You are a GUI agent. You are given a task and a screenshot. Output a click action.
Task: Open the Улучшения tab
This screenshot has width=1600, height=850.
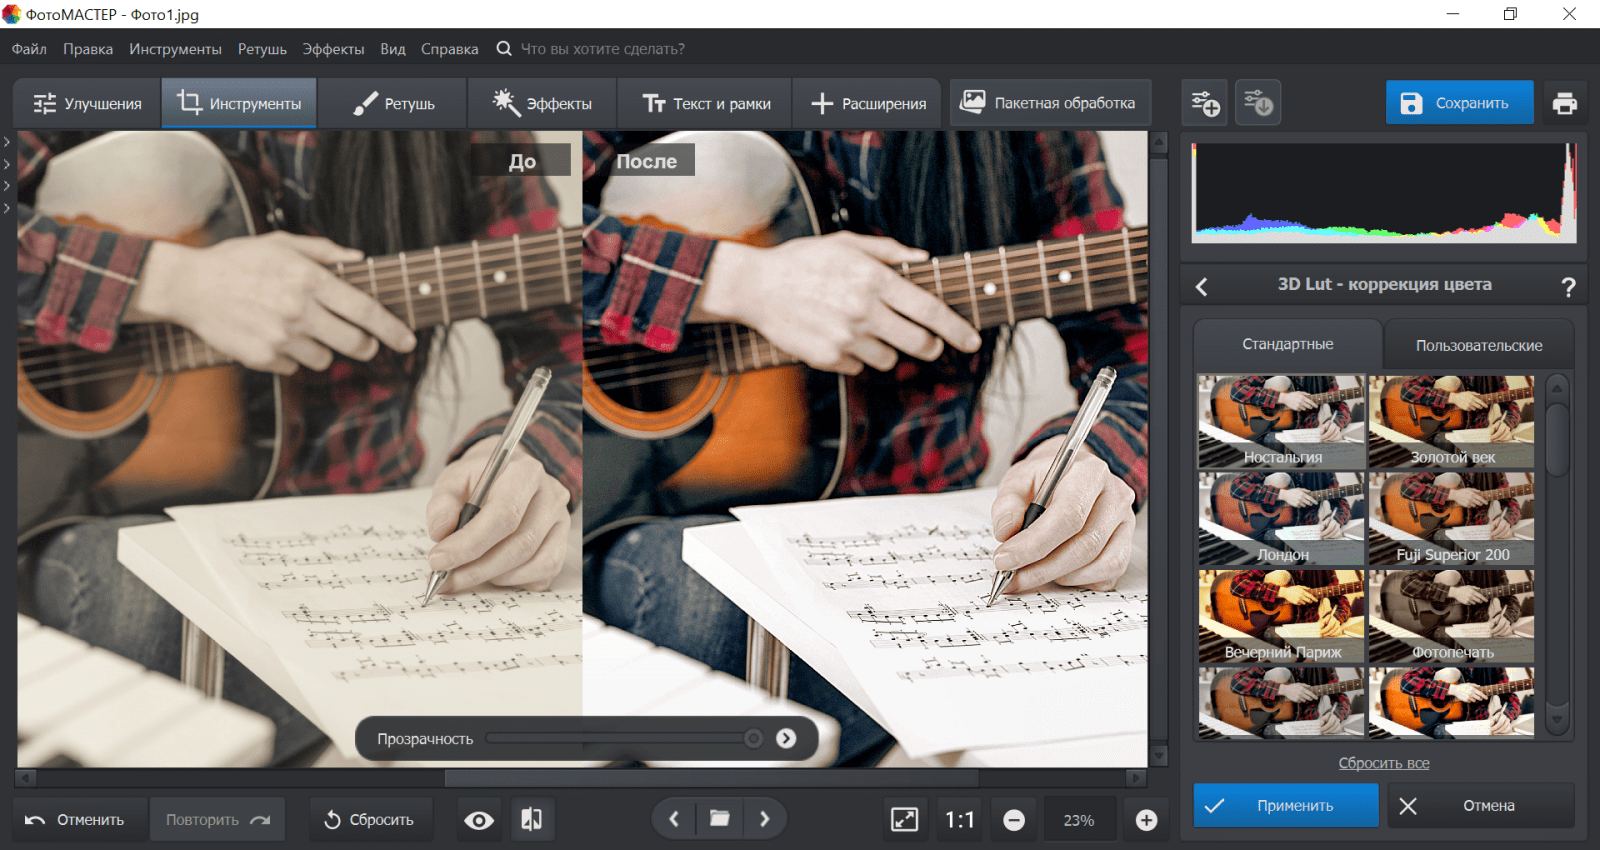point(87,103)
